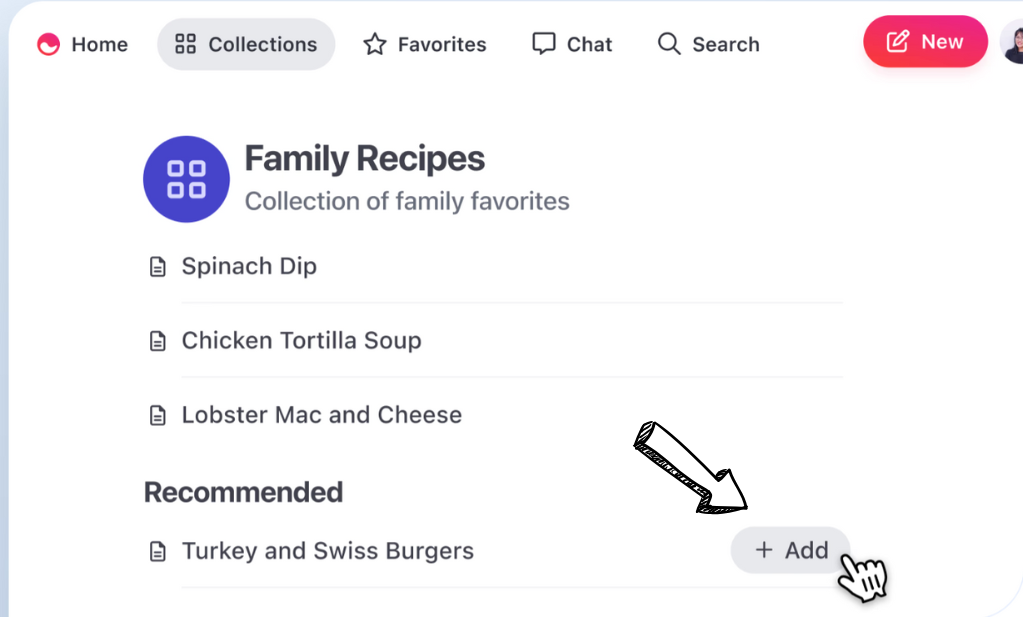Click the Turkey and Swiss Burgers document icon

[157, 551]
